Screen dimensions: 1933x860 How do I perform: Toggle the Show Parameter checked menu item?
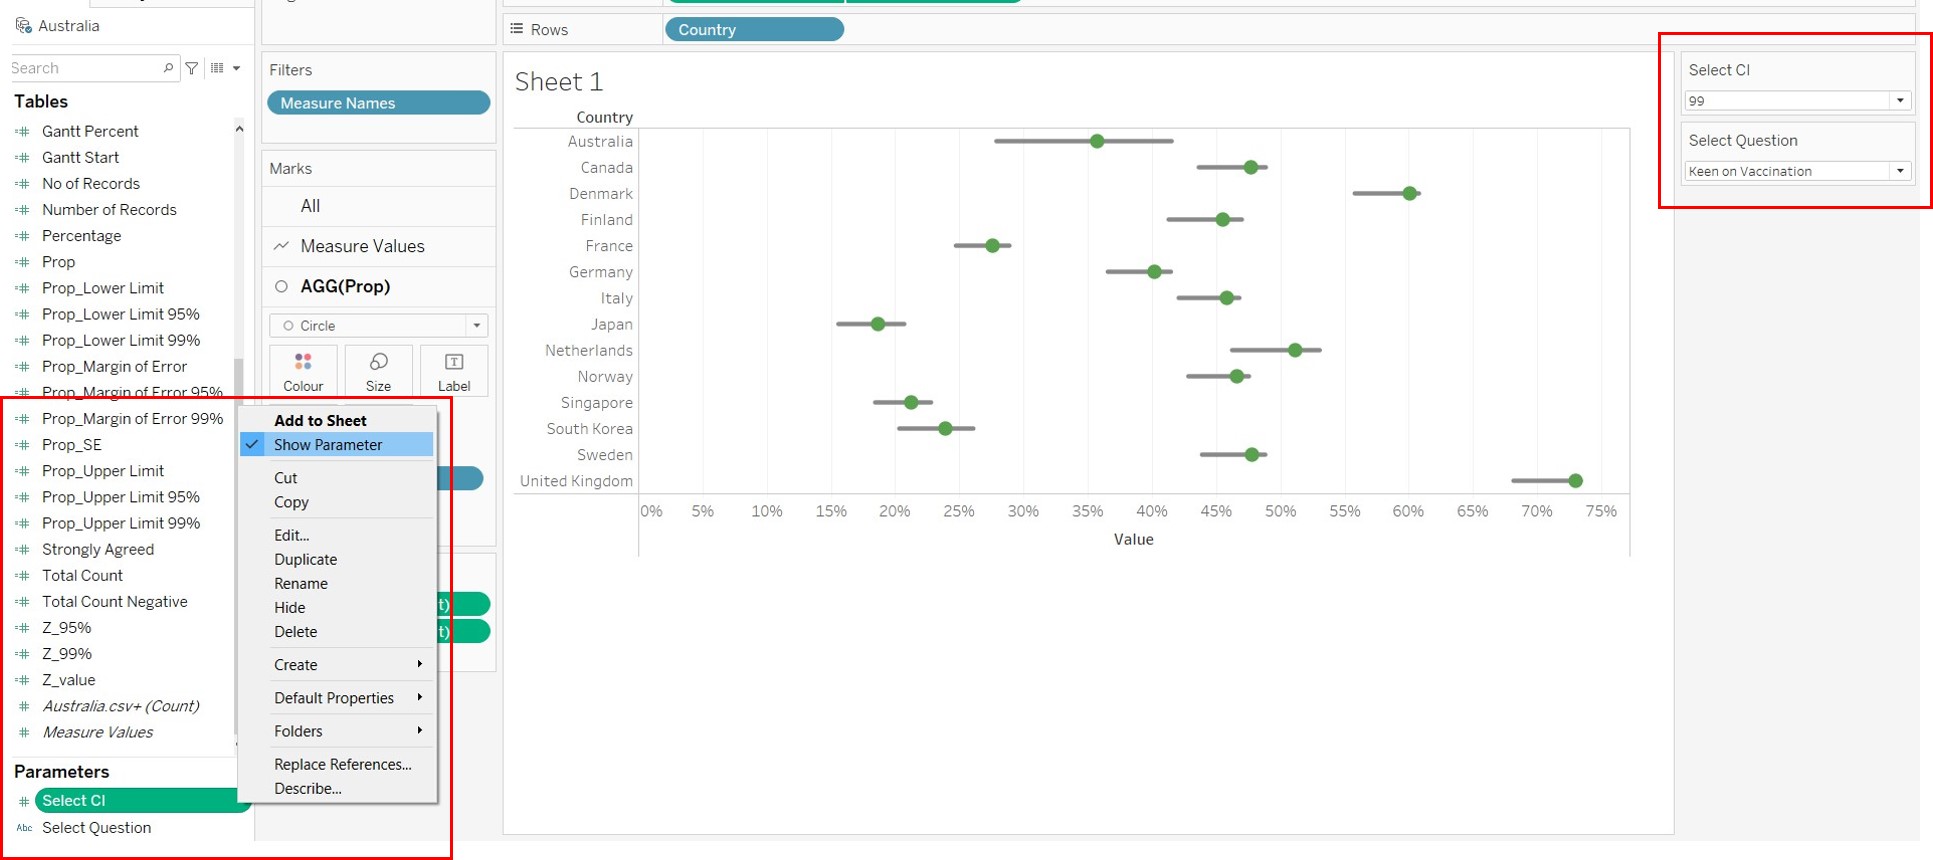tap(328, 445)
